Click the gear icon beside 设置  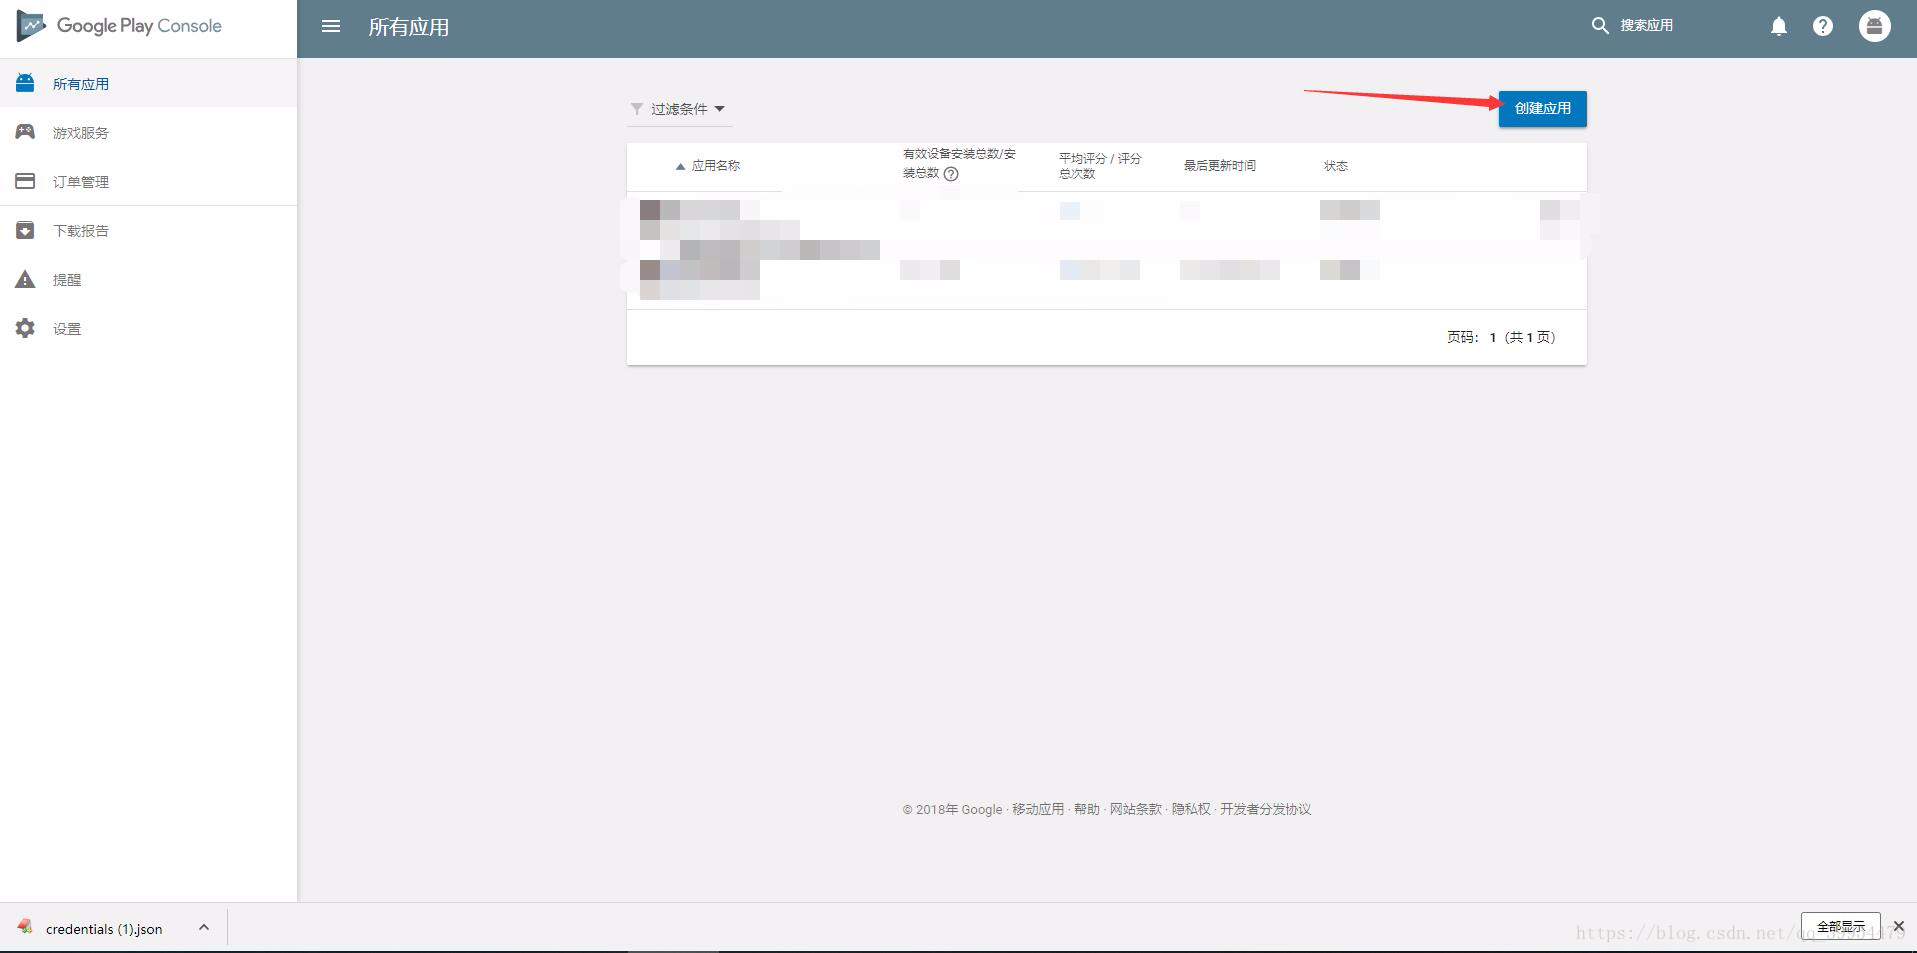coord(25,328)
